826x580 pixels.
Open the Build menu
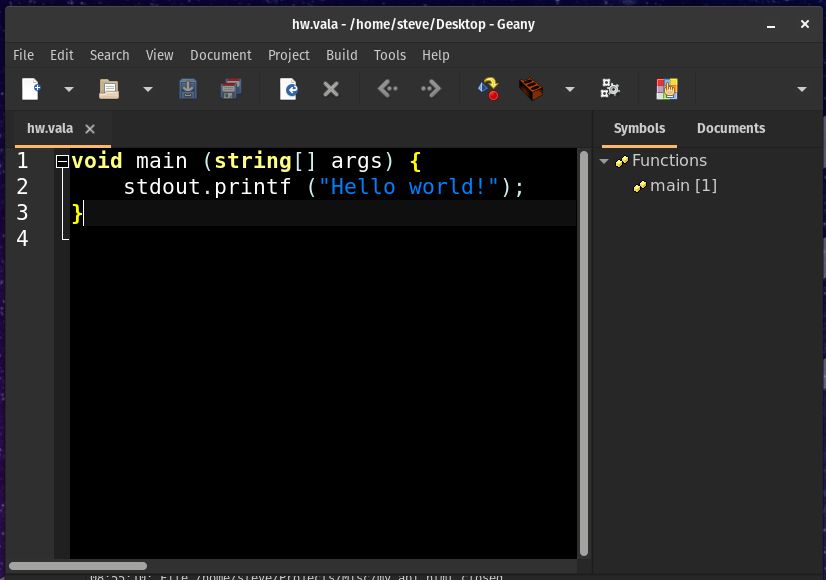click(341, 55)
